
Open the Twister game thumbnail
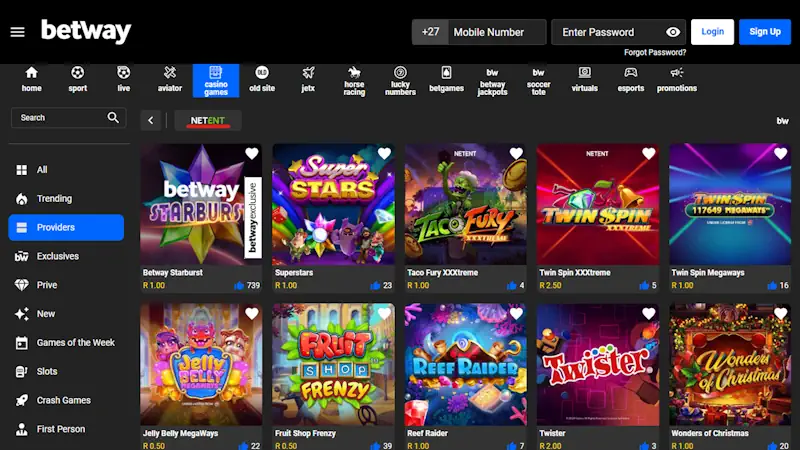pos(597,365)
